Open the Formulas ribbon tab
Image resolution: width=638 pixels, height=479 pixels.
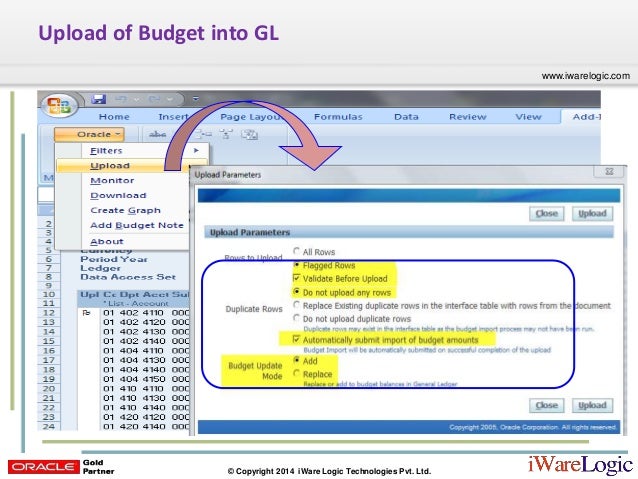338,117
